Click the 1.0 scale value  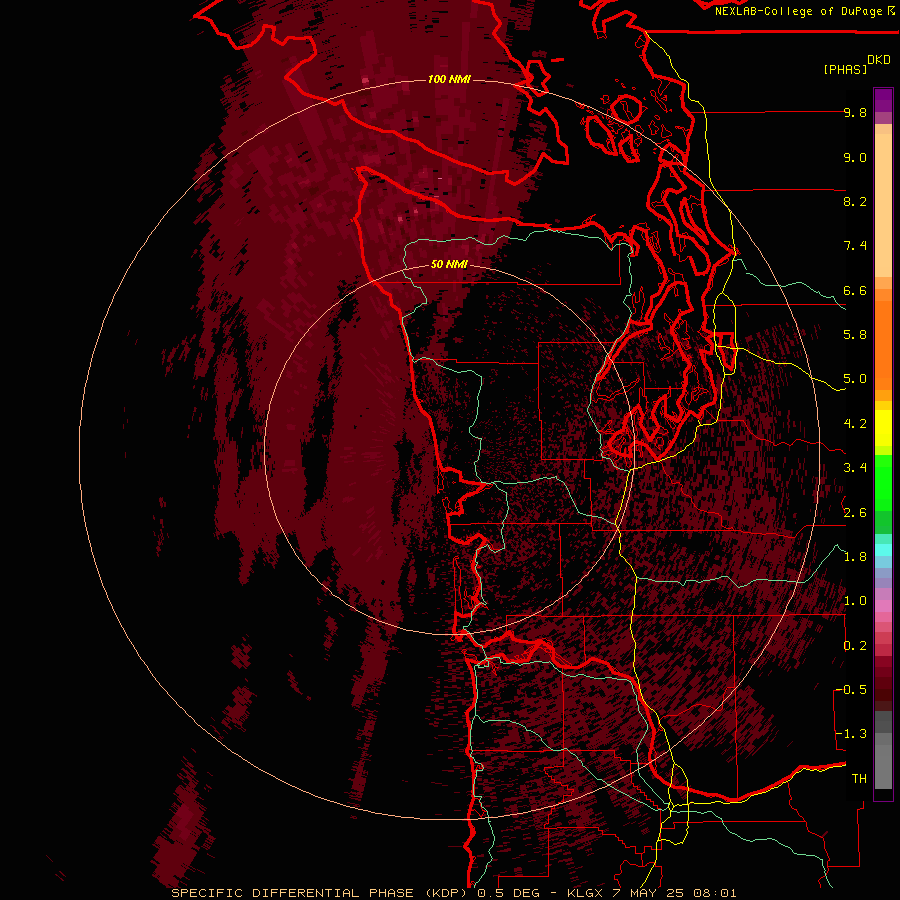click(855, 601)
